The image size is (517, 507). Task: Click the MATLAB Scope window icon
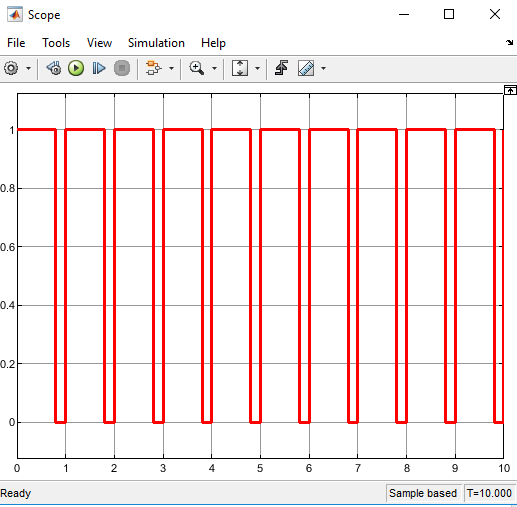tap(15, 15)
